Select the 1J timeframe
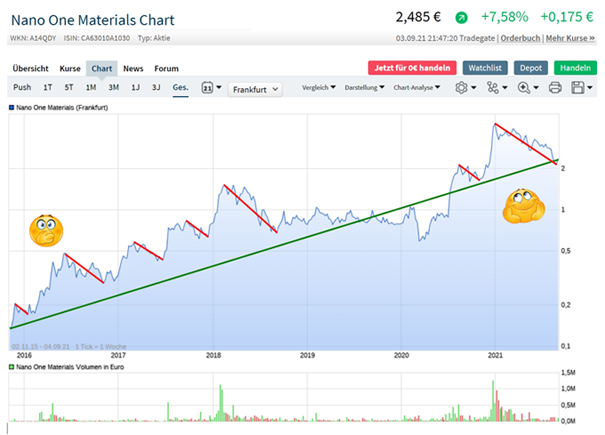605x435 pixels. pyautogui.click(x=135, y=88)
